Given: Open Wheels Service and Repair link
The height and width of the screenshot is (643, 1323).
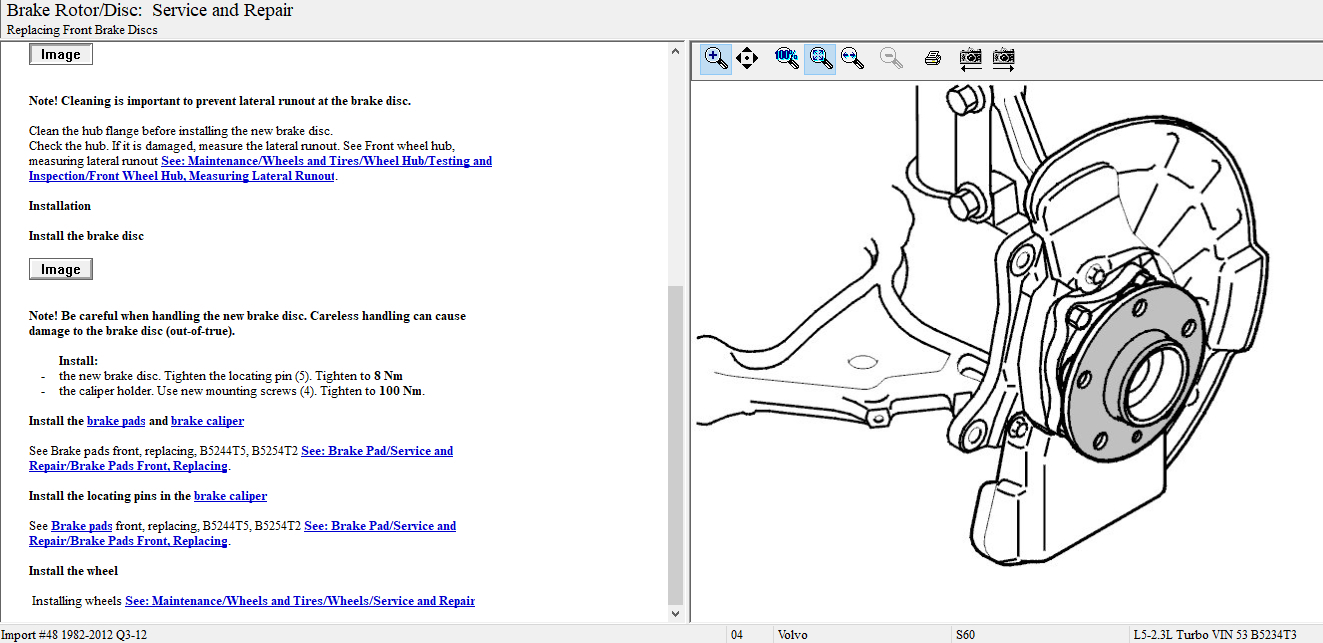Looking at the screenshot, I should point(300,601).
